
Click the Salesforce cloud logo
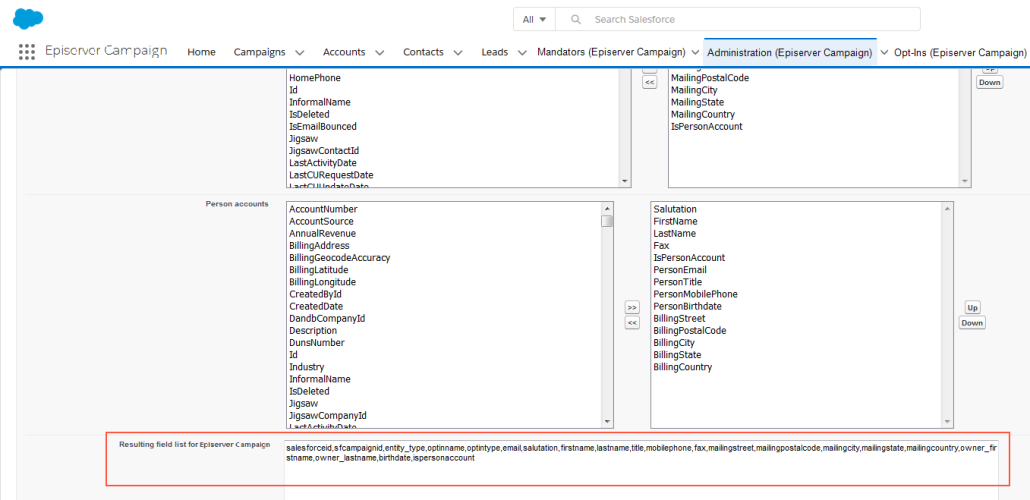click(28, 18)
